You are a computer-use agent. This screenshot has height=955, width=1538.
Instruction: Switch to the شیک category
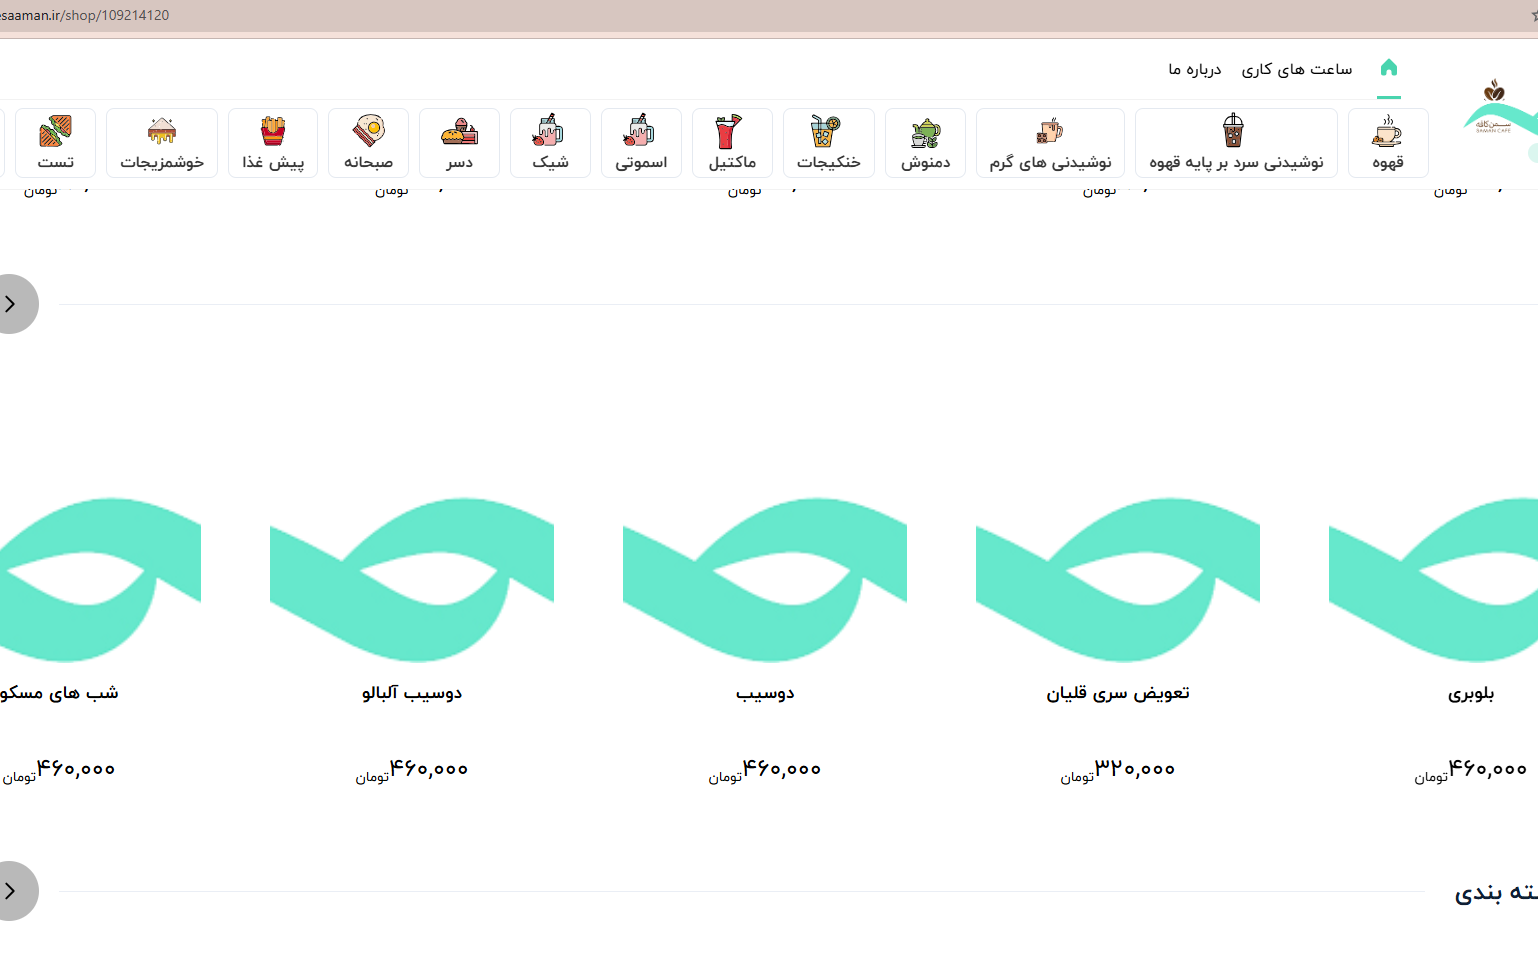point(550,143)
